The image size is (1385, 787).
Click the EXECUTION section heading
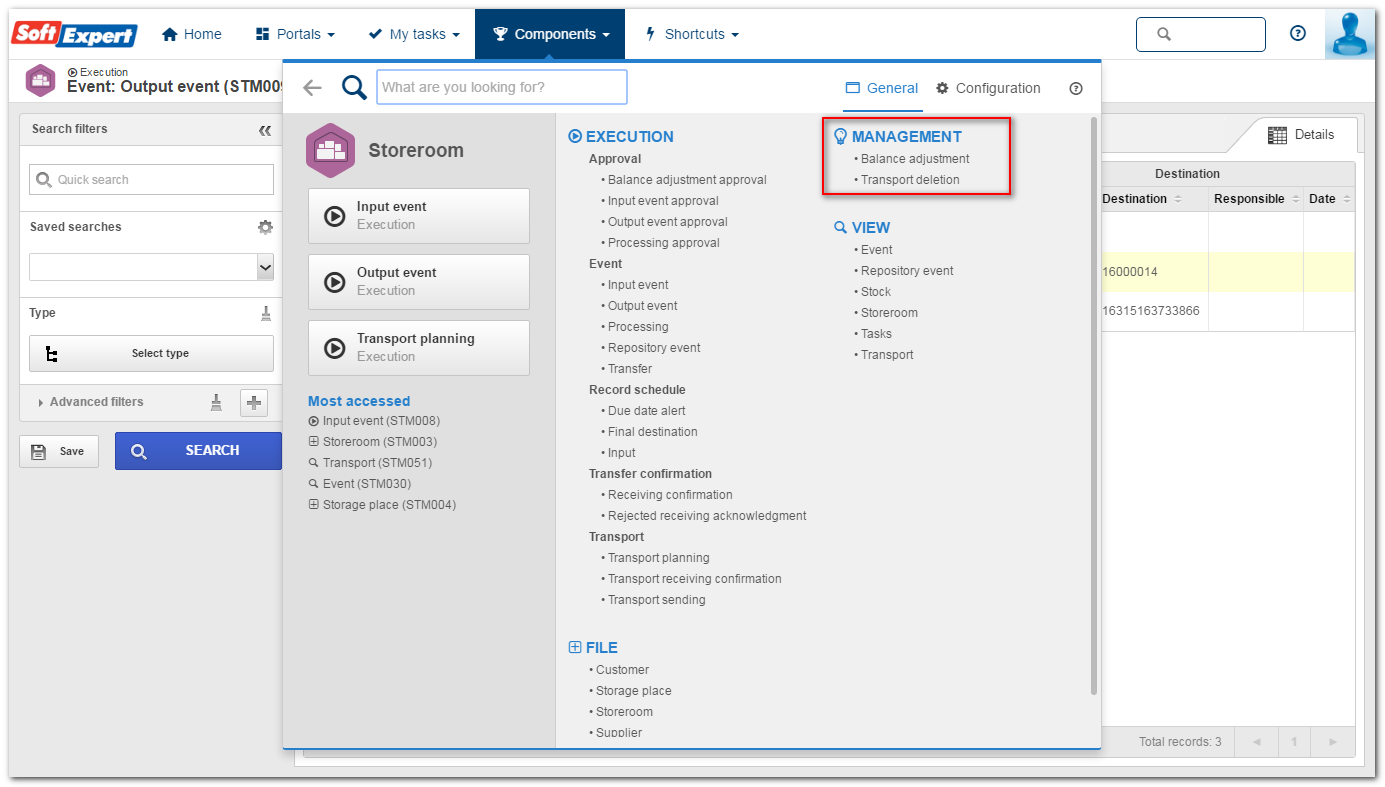(621, 137)
